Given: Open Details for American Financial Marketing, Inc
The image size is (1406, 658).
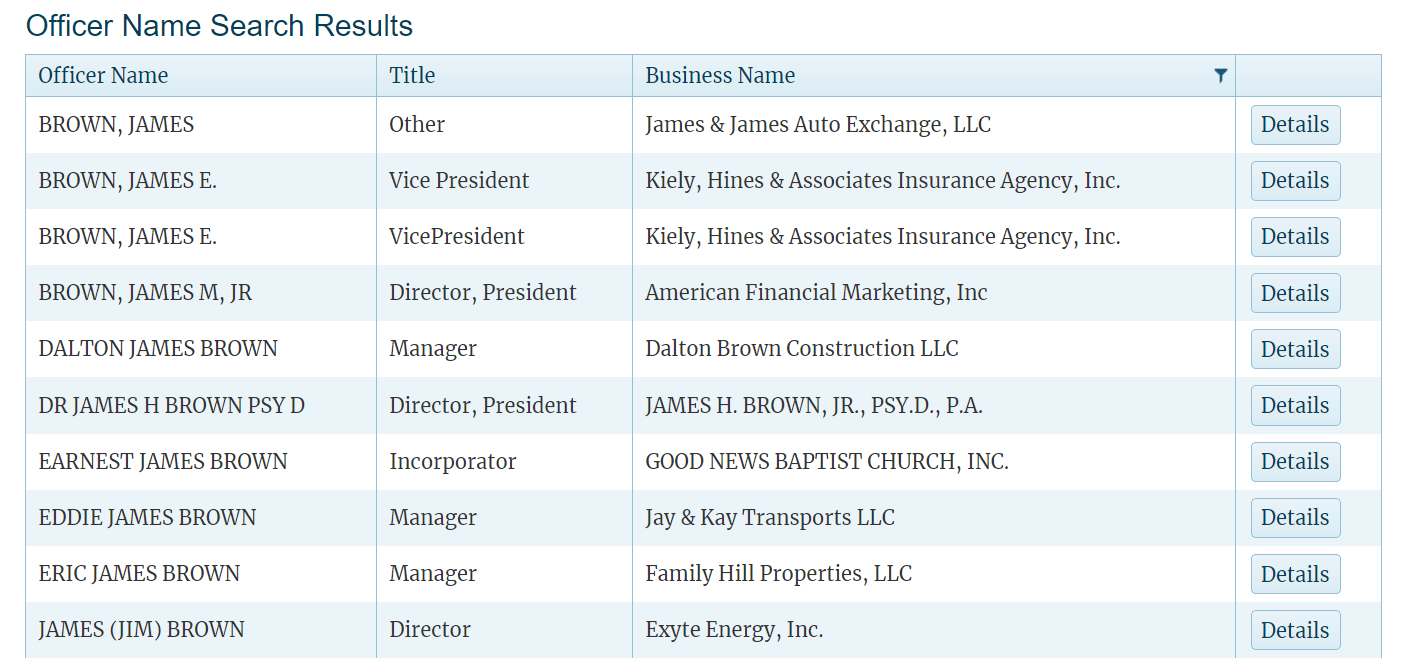Looking at the screenshot, I should click(1295, 293).
